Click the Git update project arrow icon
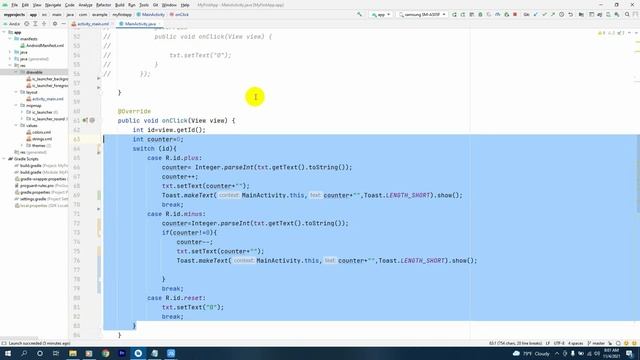 (535, 14)
